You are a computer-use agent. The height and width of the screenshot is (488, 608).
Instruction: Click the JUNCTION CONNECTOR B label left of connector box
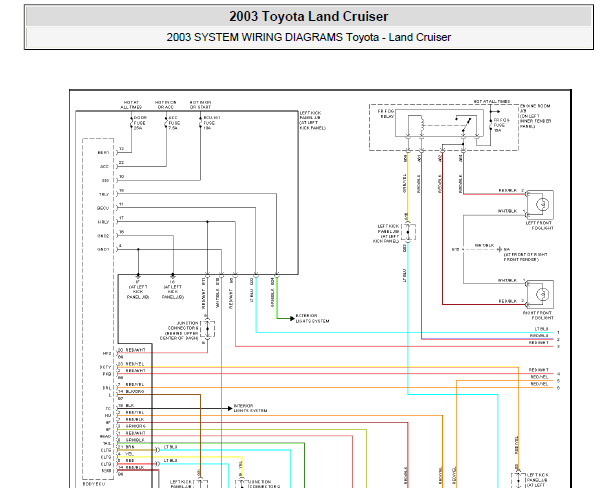pyautogui.click(x=179, y=331)
